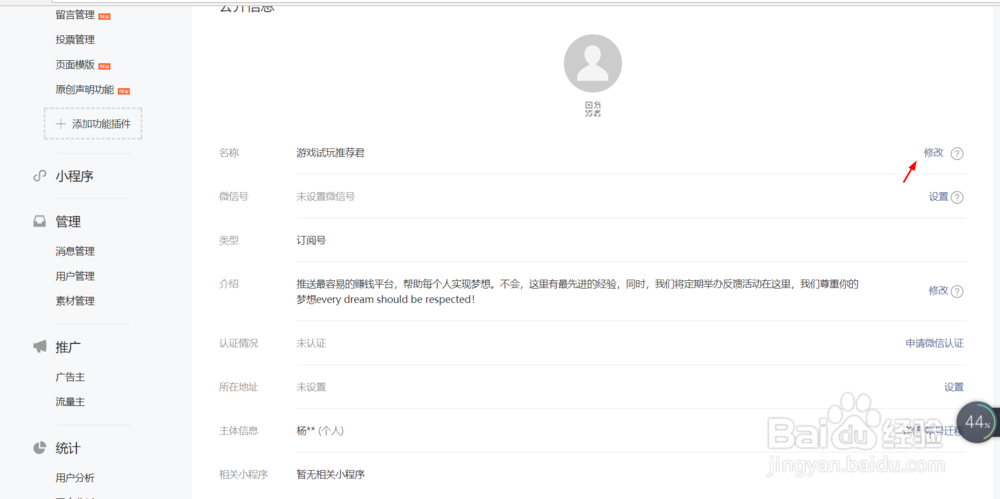Click the 管理 inbox icon
The width and height of the screenshot is (1000, 499).
pyautogui.click(x=40, y=222)
